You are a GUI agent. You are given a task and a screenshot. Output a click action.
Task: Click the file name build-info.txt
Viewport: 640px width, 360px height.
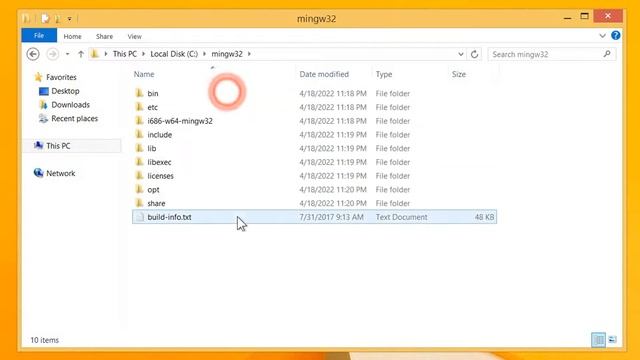[169, 217]
